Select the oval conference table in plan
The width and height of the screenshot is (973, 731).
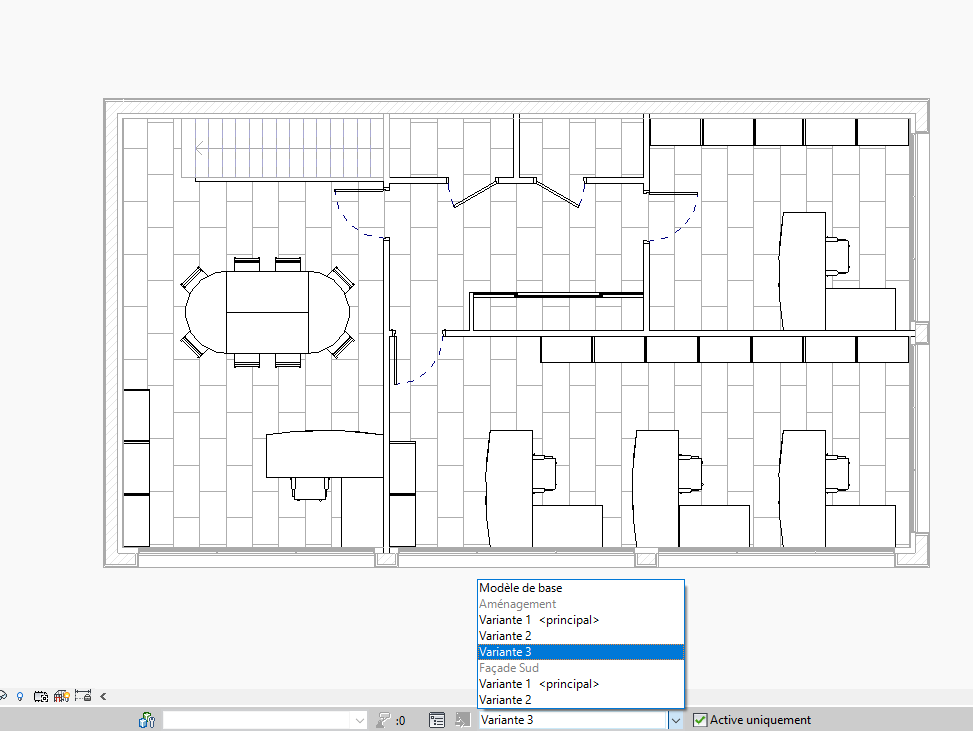pyautogui.click(x=267, y=312)
